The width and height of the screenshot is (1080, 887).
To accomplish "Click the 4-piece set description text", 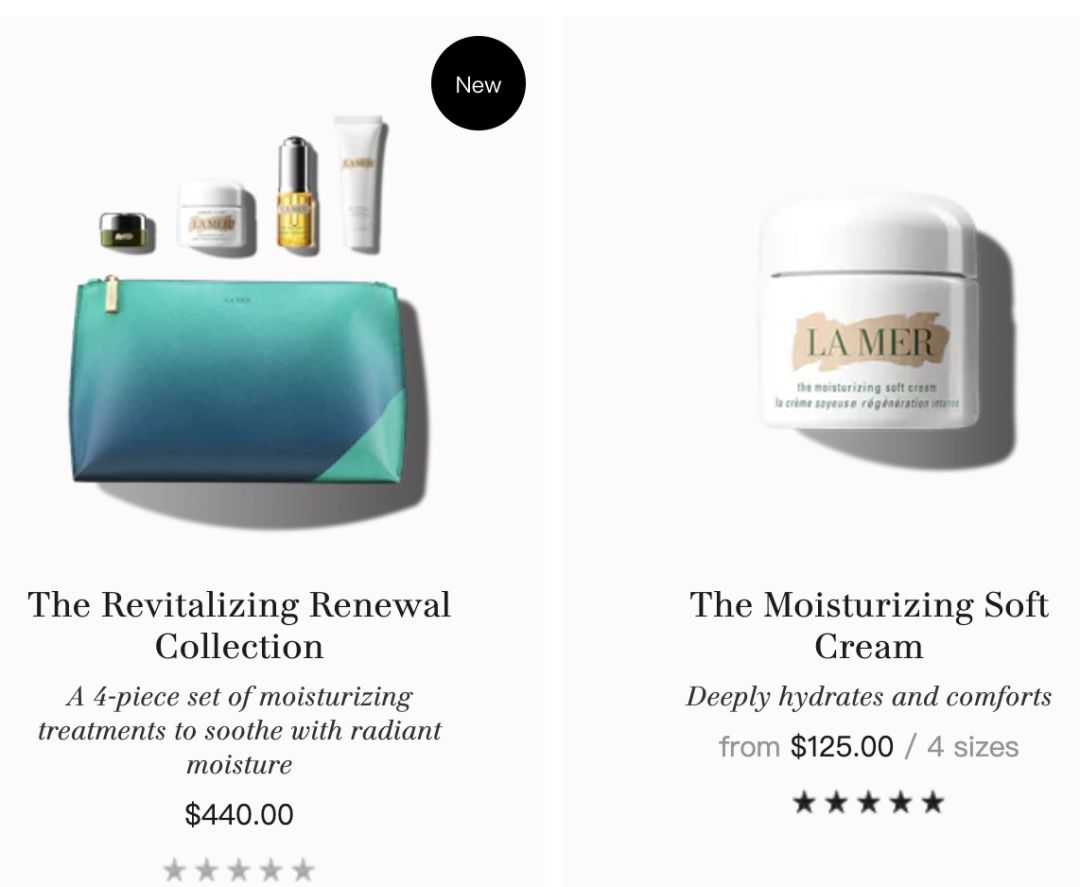I will 239,730.
